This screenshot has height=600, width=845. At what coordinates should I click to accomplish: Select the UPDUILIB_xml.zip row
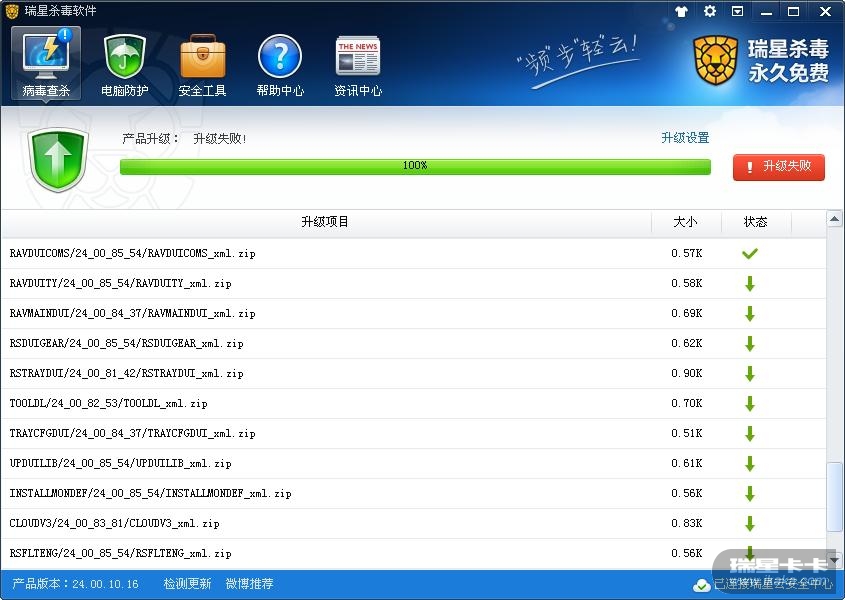click(413, 464)
